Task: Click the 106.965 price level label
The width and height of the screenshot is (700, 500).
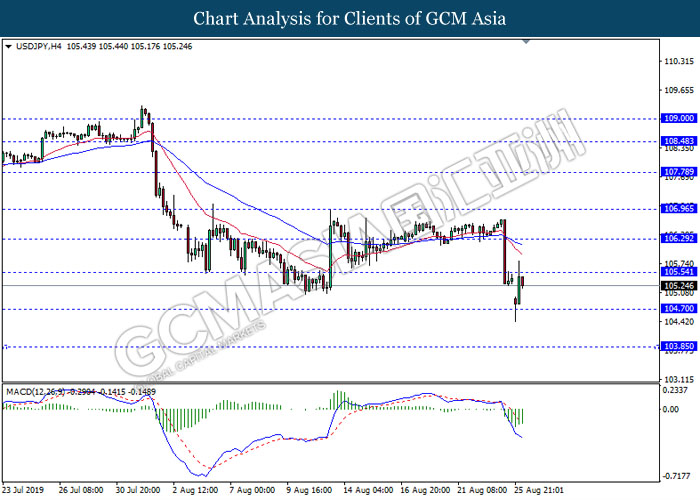Action: (679, 208)
